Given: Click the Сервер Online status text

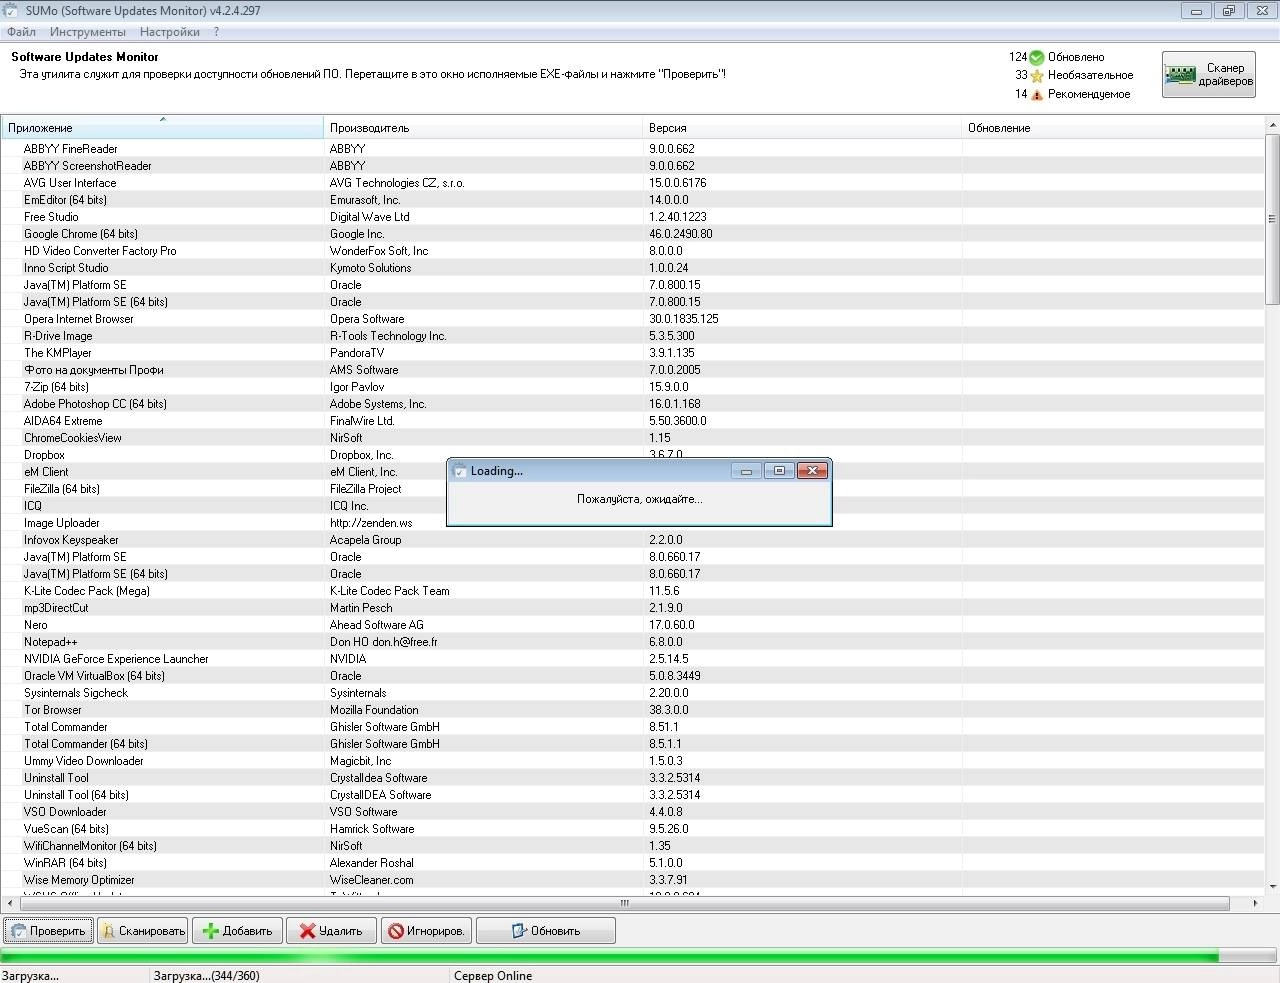Looking at the screenshot, I should 493,976.
